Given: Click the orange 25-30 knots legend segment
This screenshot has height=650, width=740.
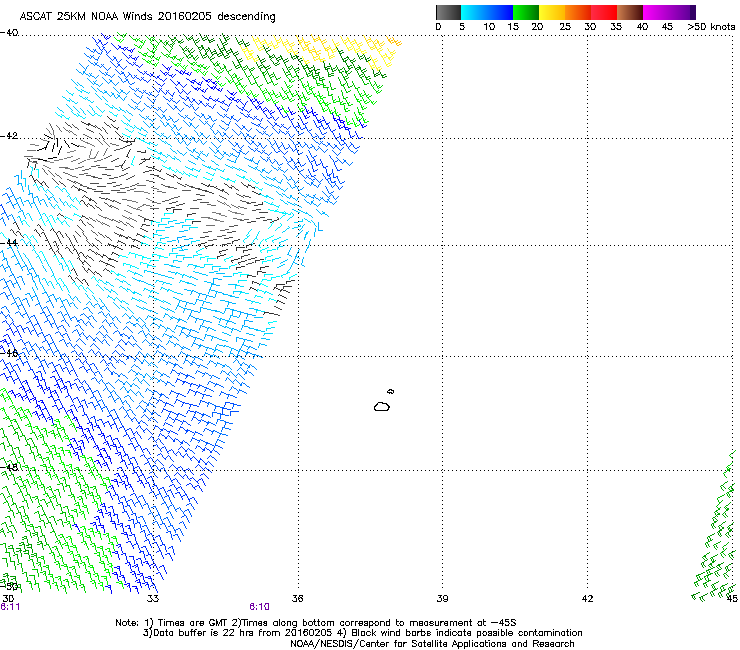Looking at the screenshot, I should click(x=578, y=12).
